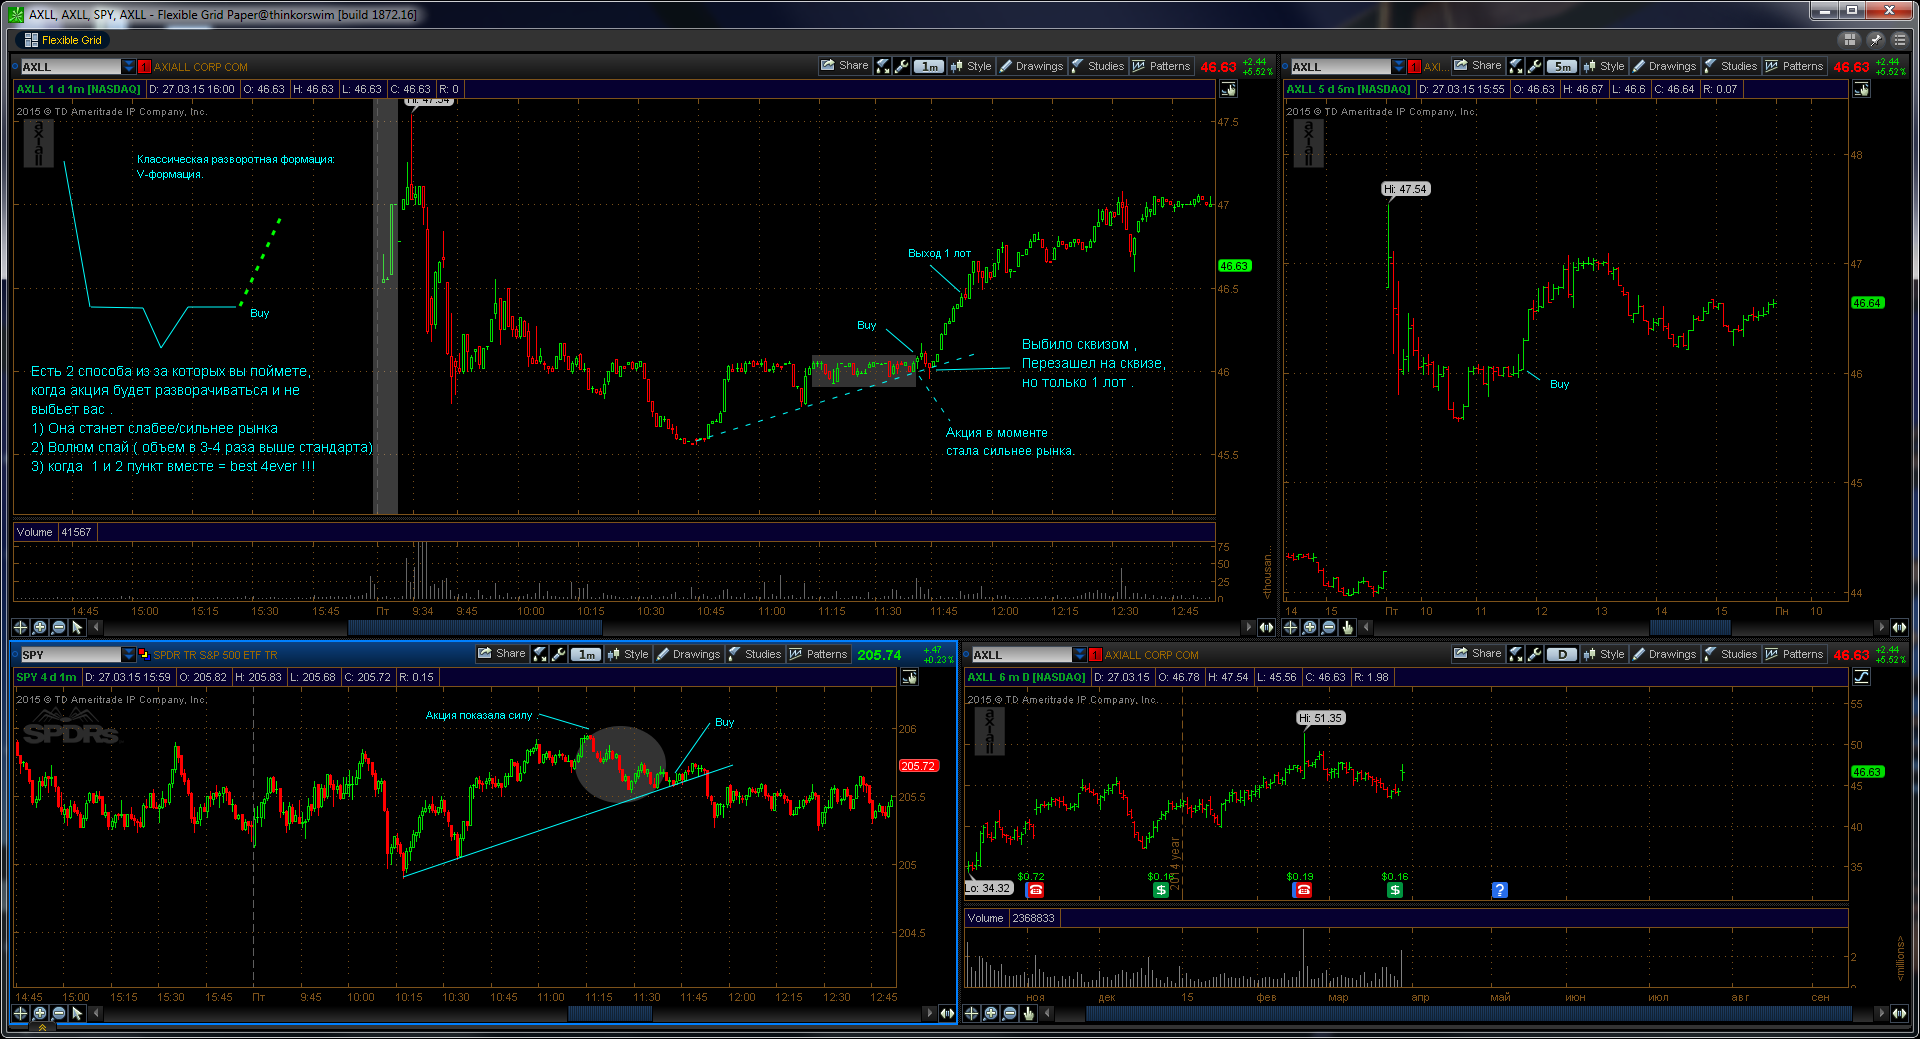The width and height of the screenshot is (1920, 1039).
Task: Zoom out icon below SPY chart
Action: [58, 1013]
